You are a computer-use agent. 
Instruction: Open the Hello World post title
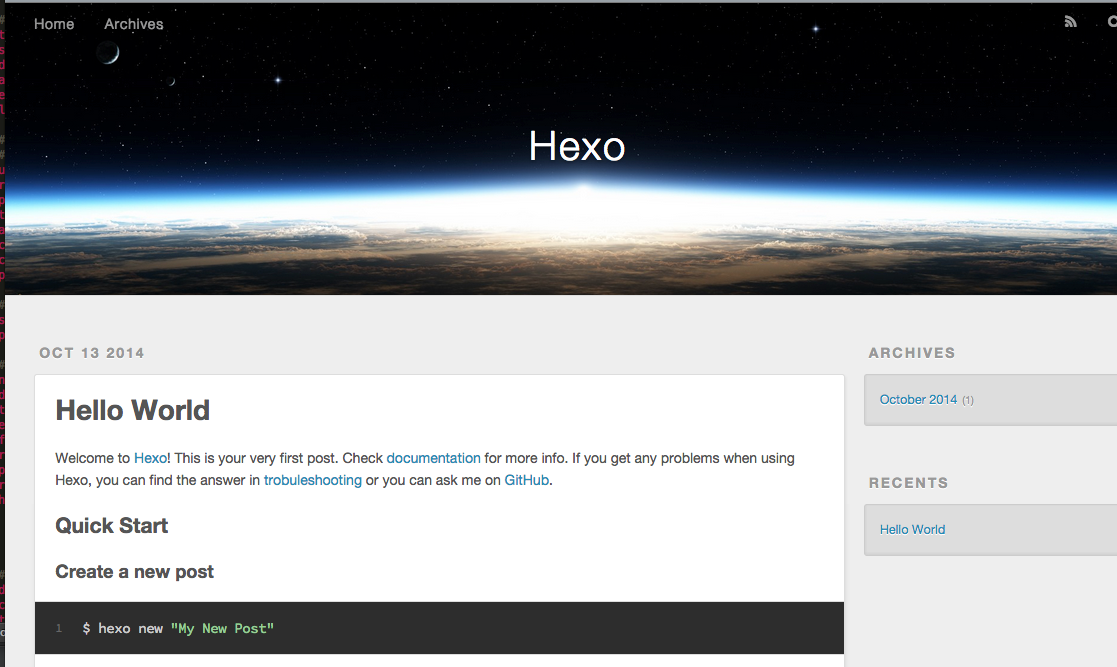tap(133, 410)
